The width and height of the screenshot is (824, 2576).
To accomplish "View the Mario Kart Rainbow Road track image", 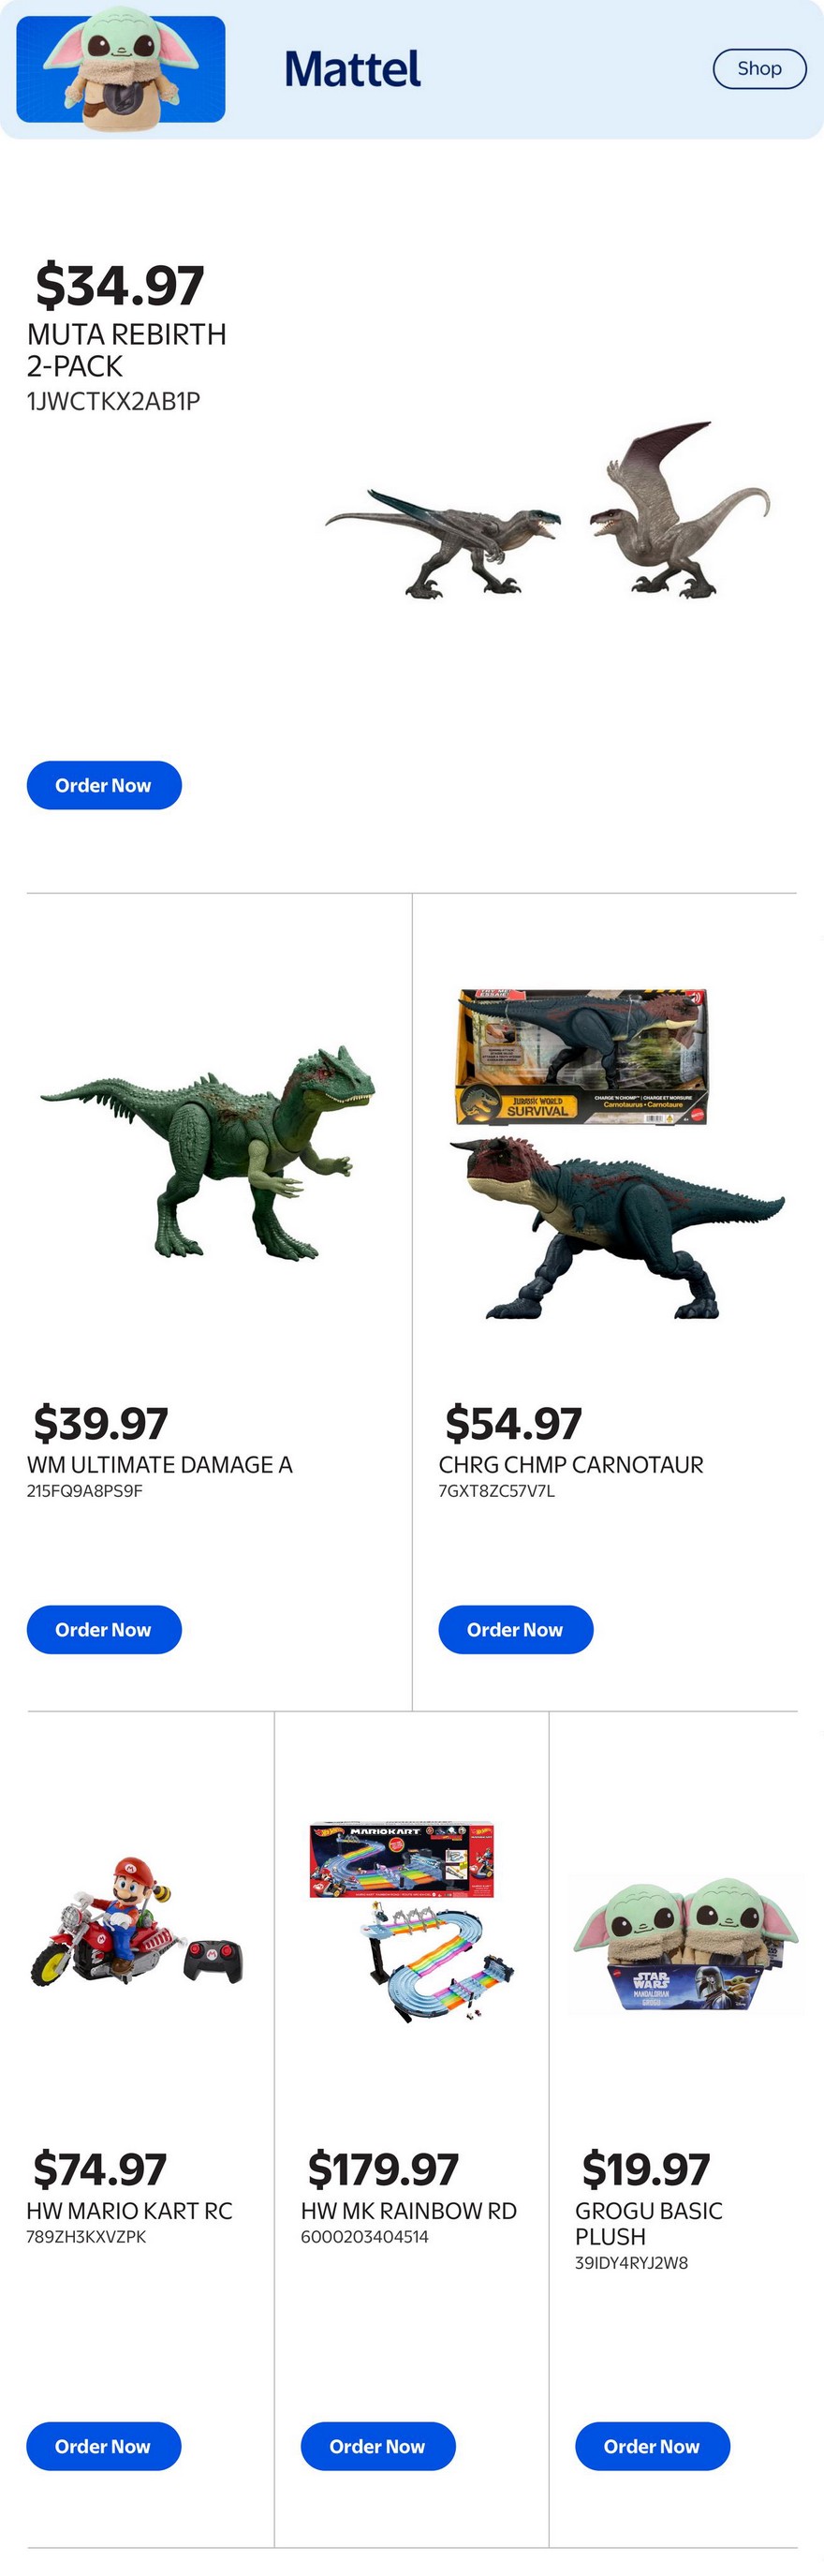I will pos(411,1923).
